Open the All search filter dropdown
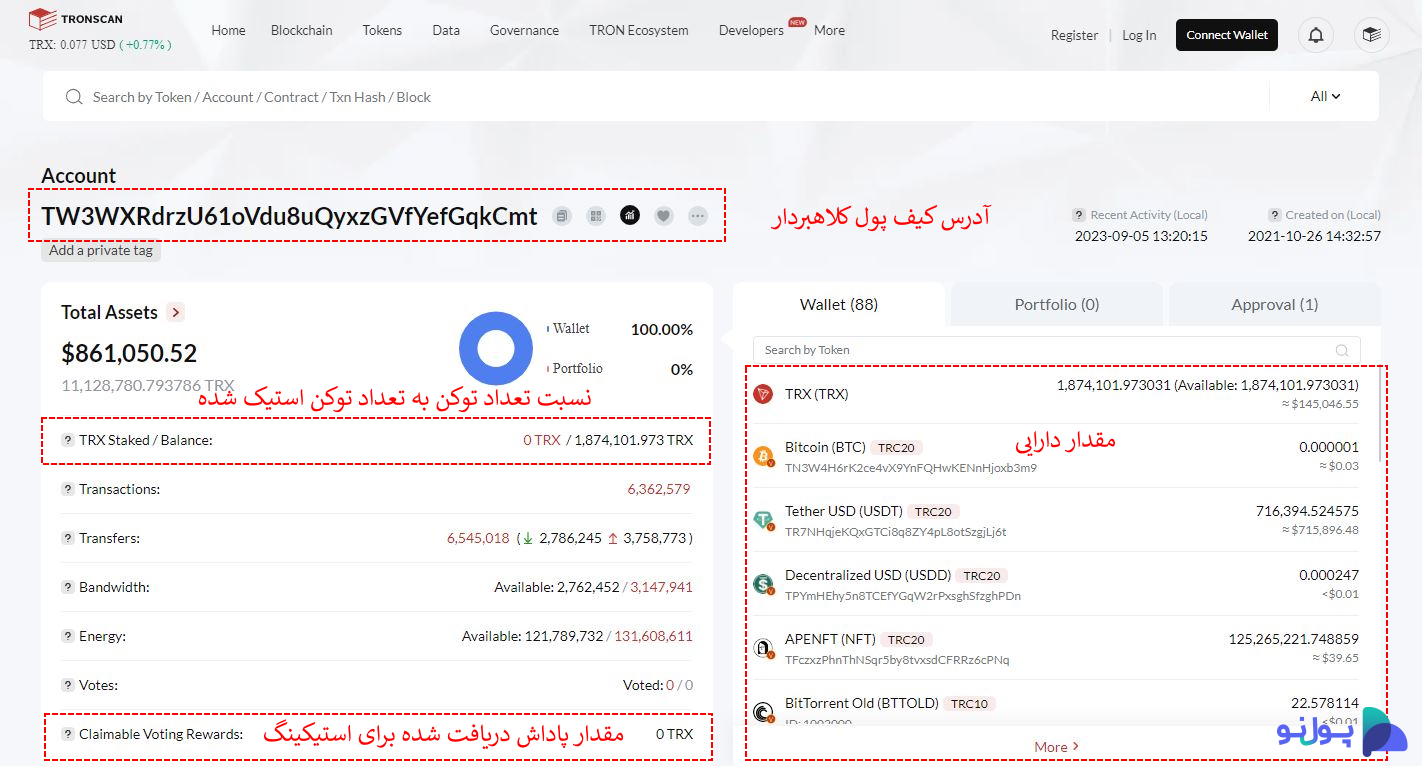 [1325, 96]
